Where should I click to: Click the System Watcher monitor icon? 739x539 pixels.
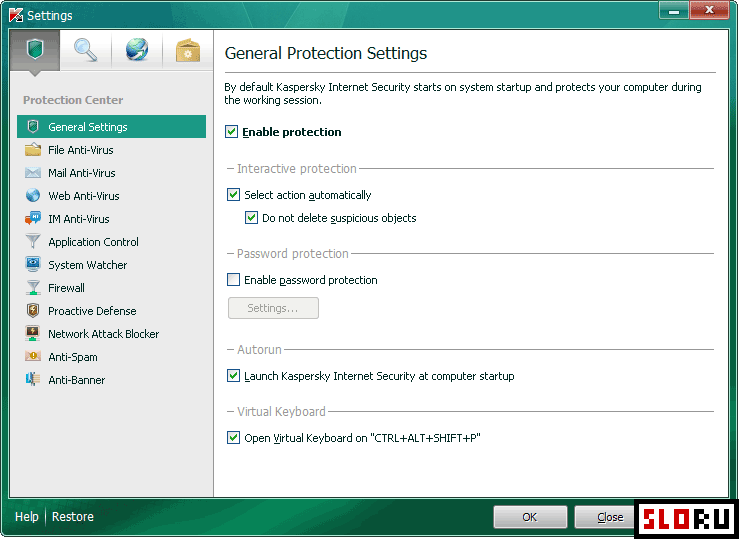33,264
